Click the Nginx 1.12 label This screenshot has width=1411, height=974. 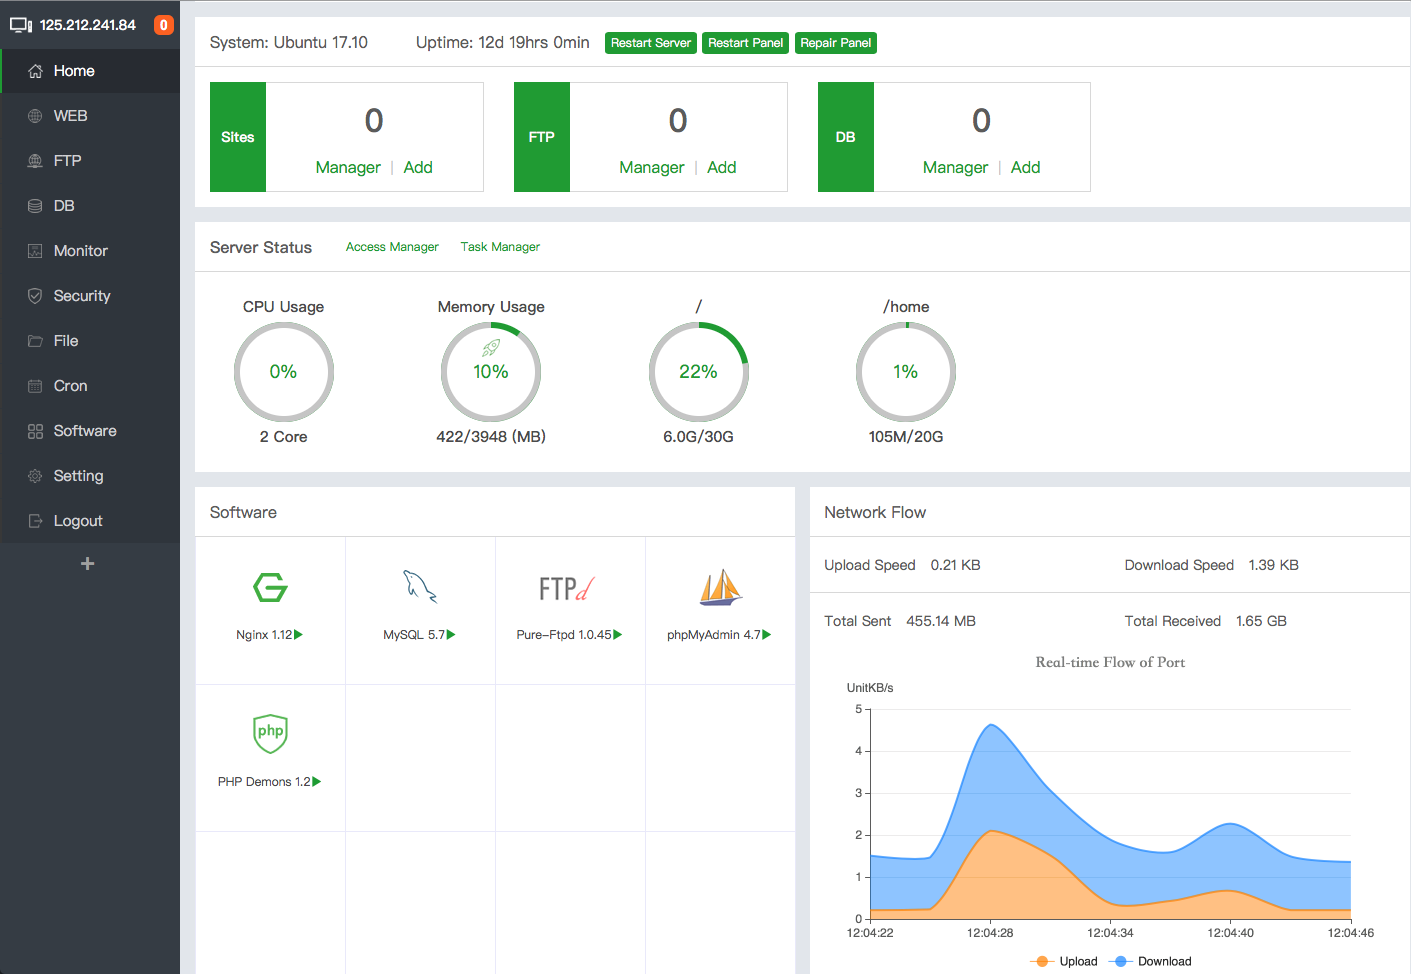tap(264, 634)
